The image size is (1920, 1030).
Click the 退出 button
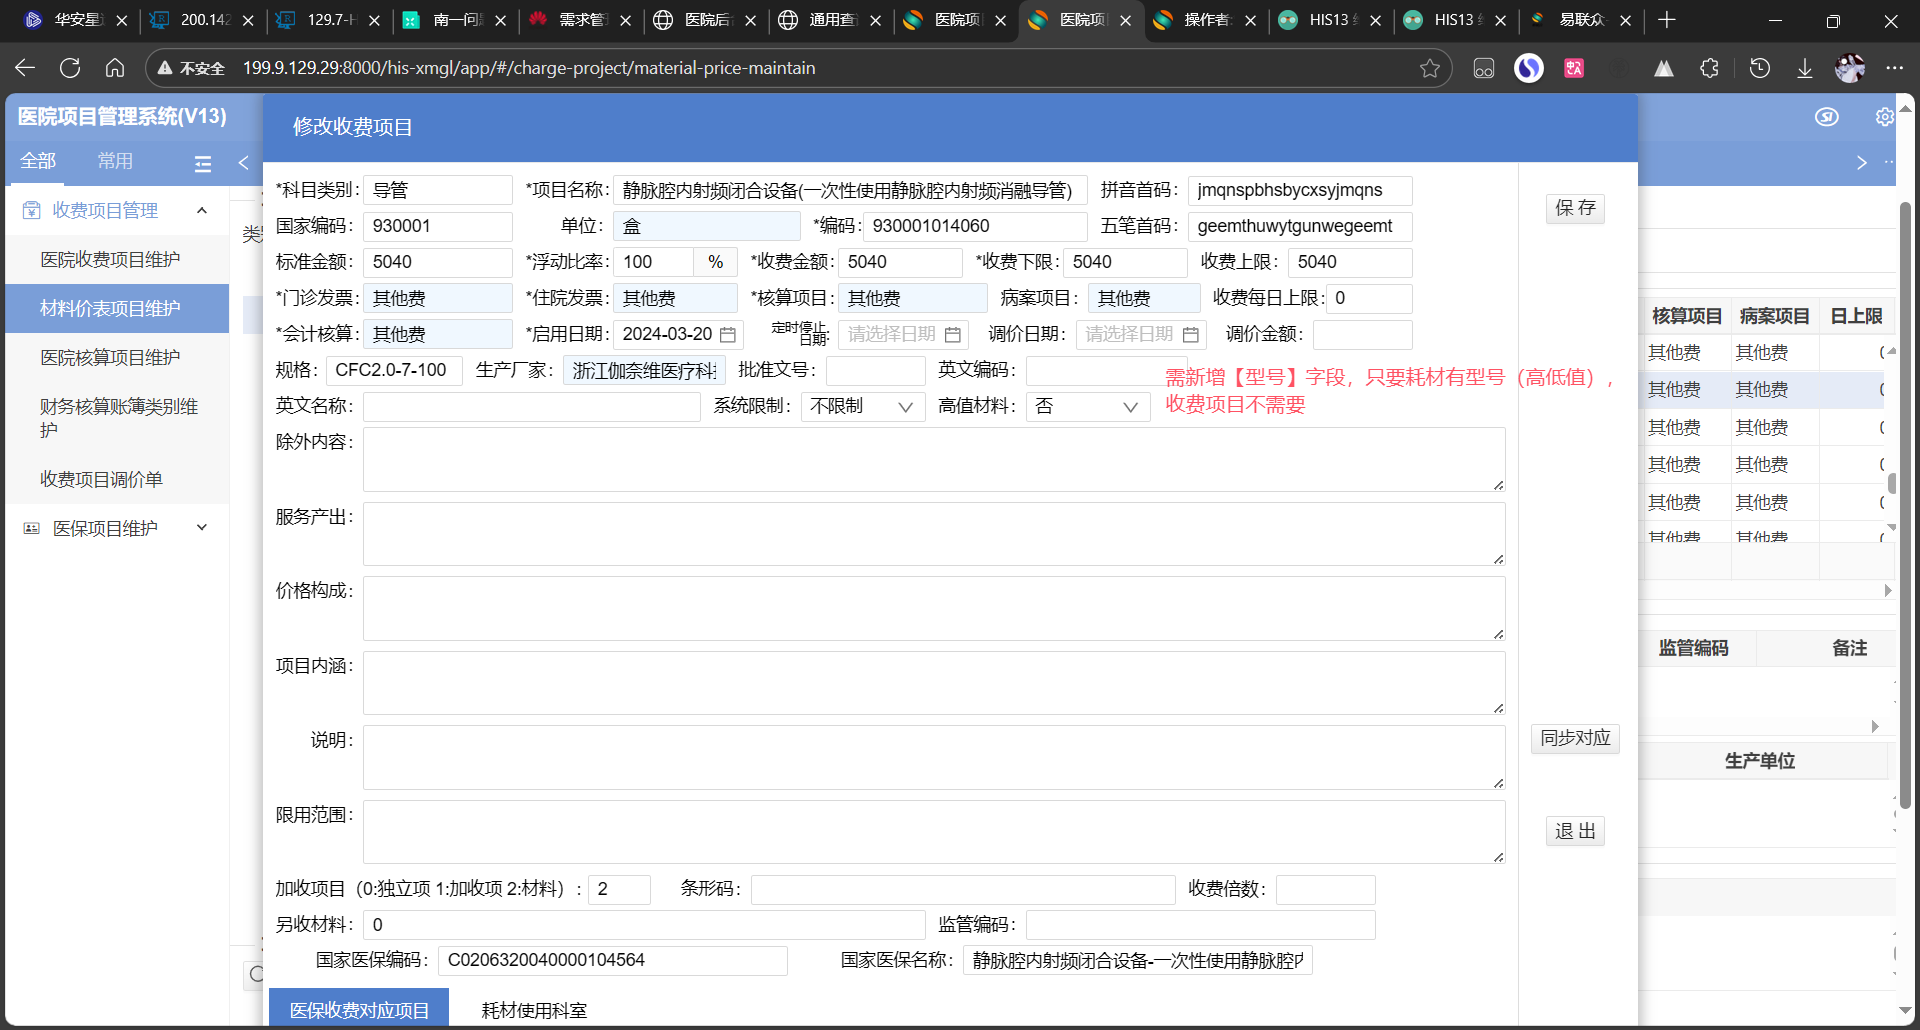[x=1576, y=831]
